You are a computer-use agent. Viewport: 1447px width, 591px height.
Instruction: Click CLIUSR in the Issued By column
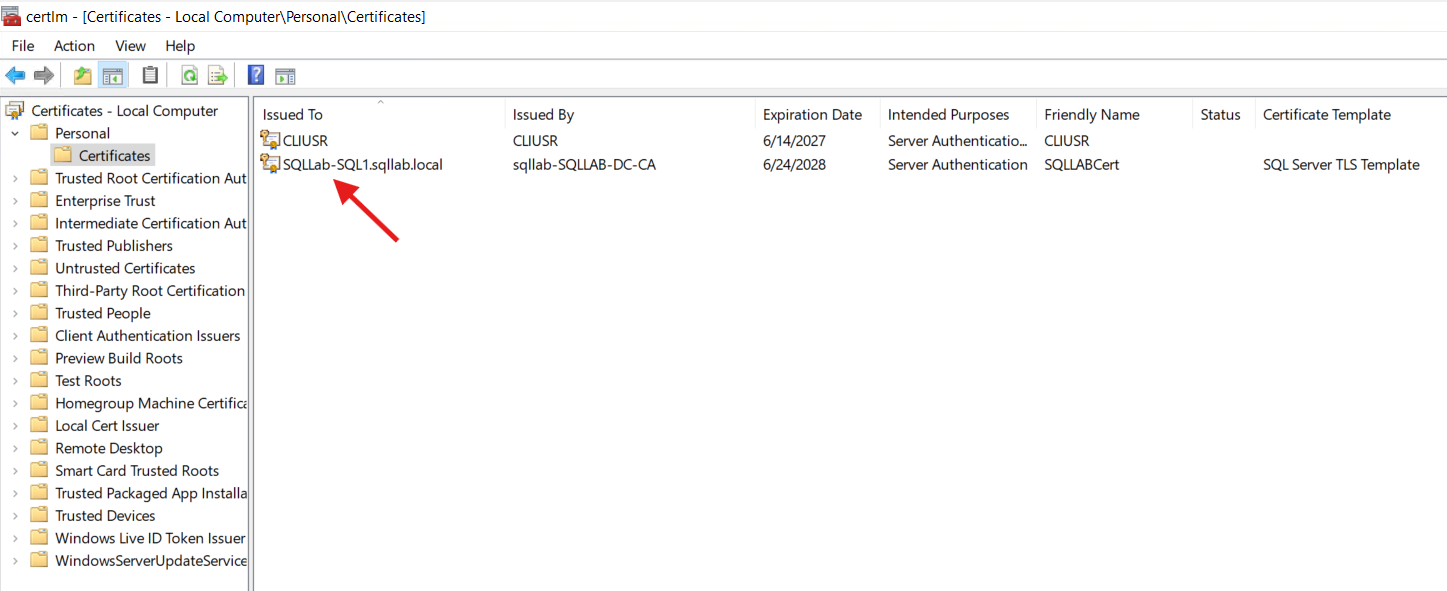(535, 140)
